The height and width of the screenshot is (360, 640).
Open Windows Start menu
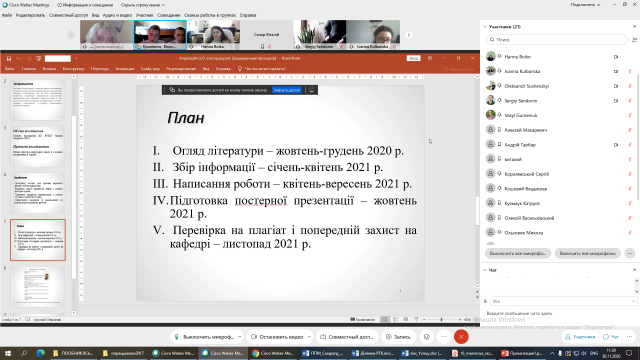coord(7,353)
